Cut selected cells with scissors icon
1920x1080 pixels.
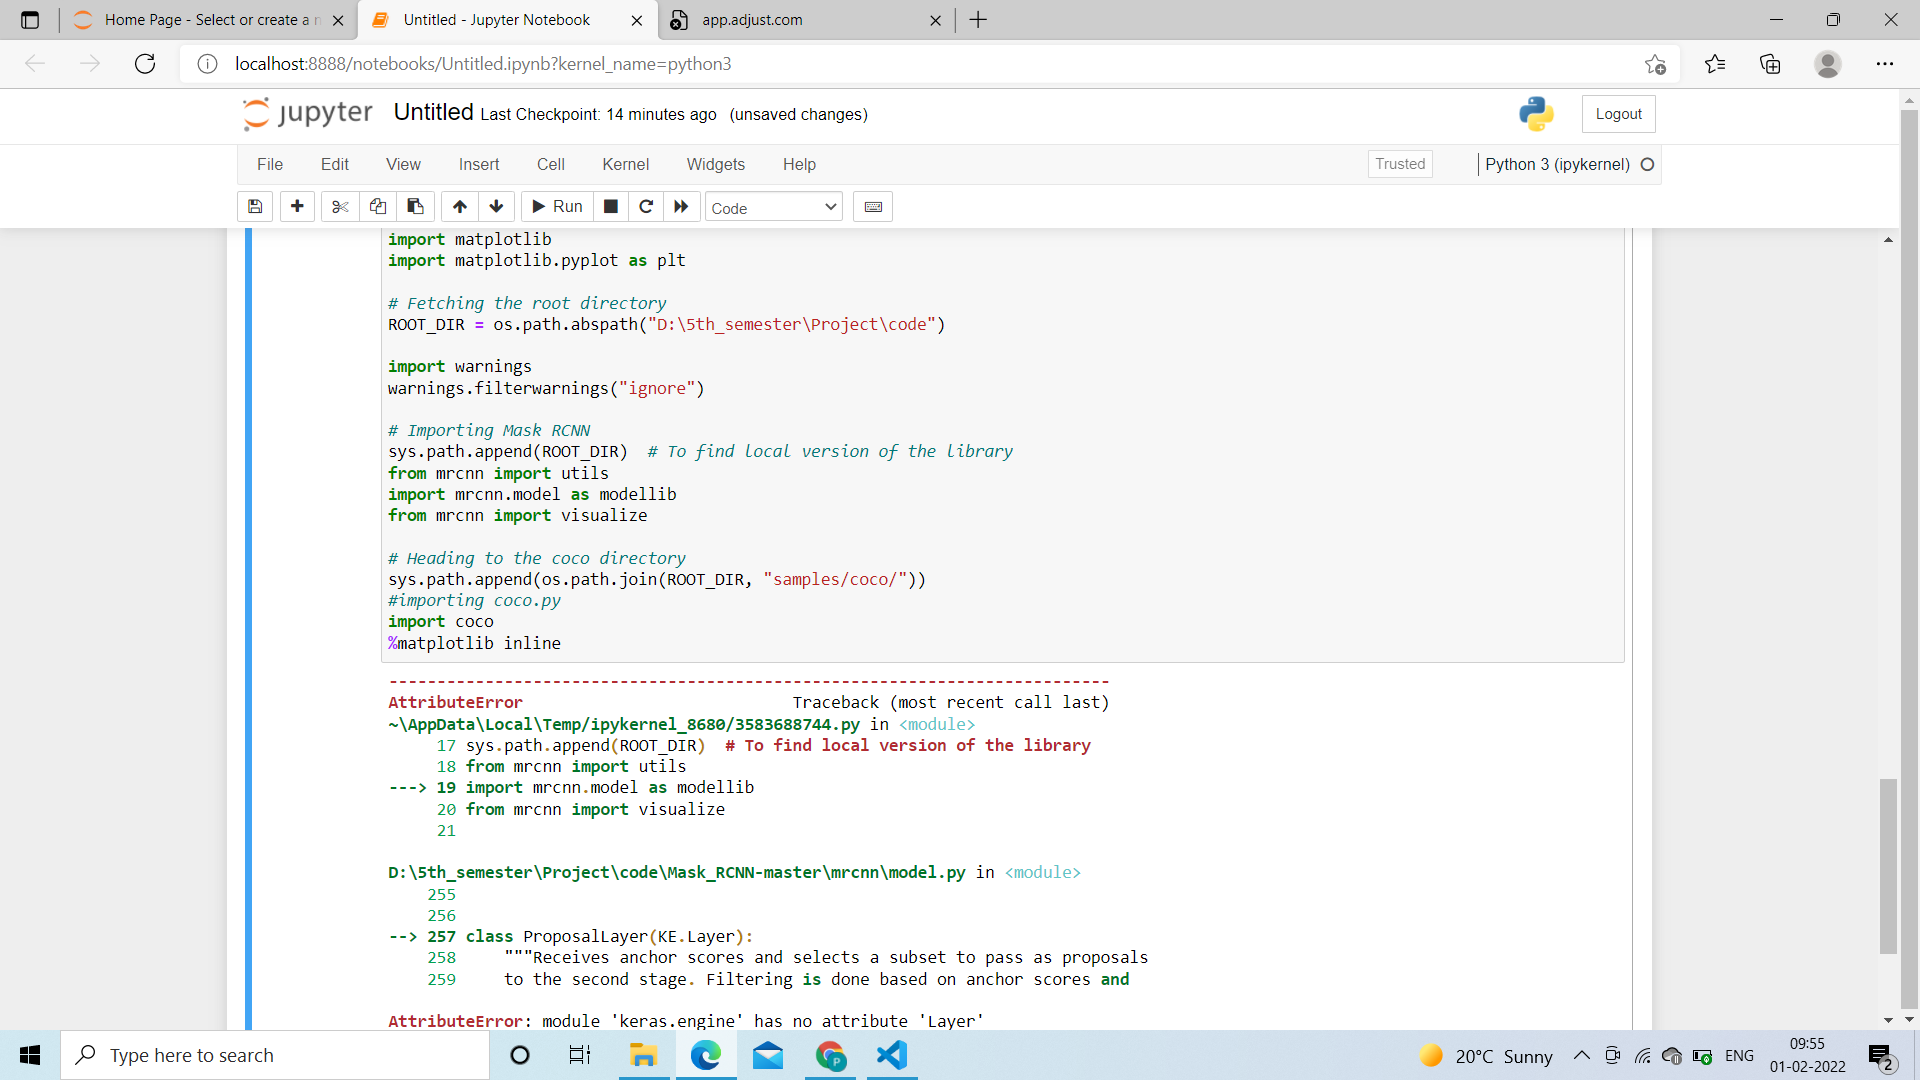[x=340, y=207]
